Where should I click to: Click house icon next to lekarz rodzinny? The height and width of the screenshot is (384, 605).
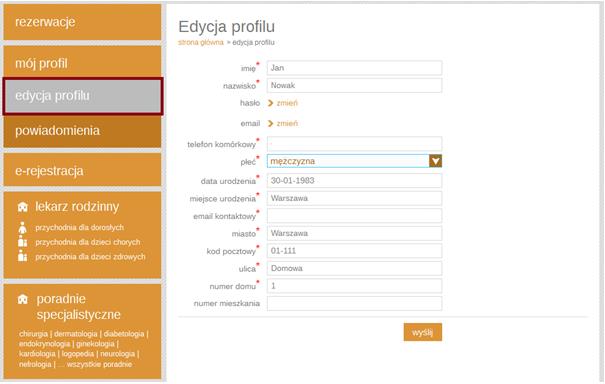pyautogui.click(x=23, y=207)
